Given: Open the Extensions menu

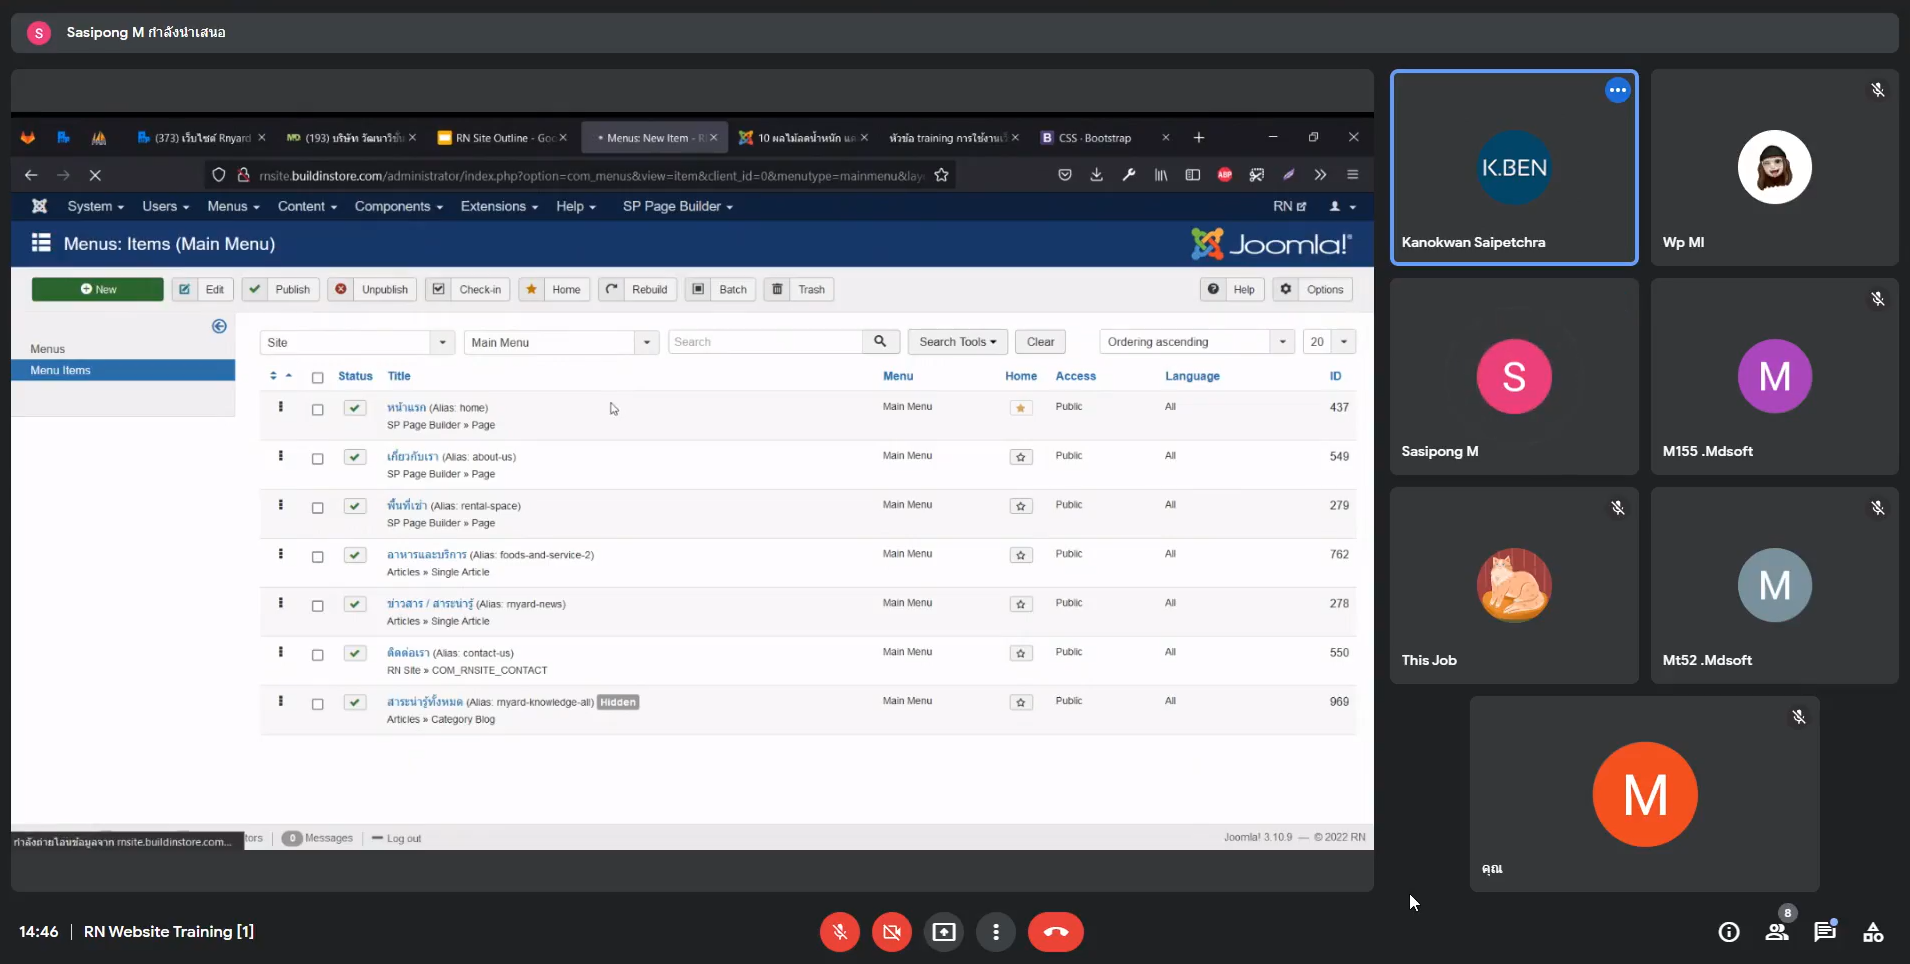Looking at the screenshot, I should point(498,207).
